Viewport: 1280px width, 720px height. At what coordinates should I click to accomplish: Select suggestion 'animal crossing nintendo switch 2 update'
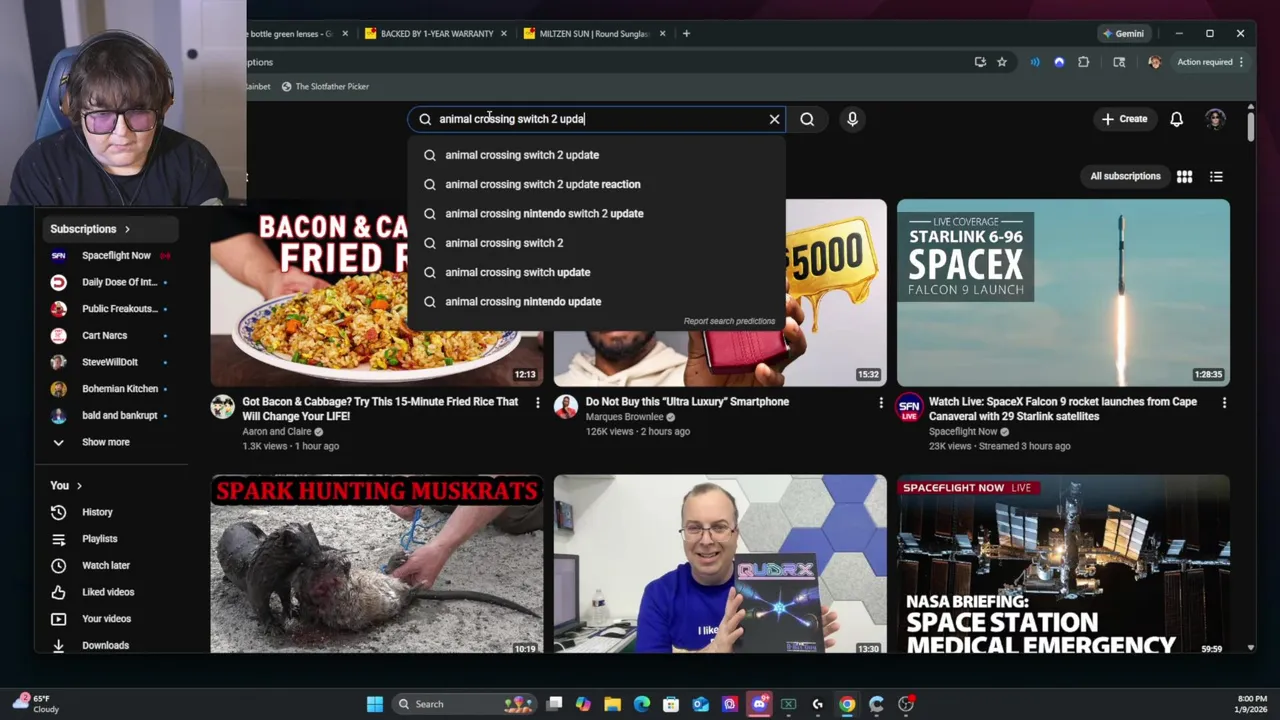point(596,213)
